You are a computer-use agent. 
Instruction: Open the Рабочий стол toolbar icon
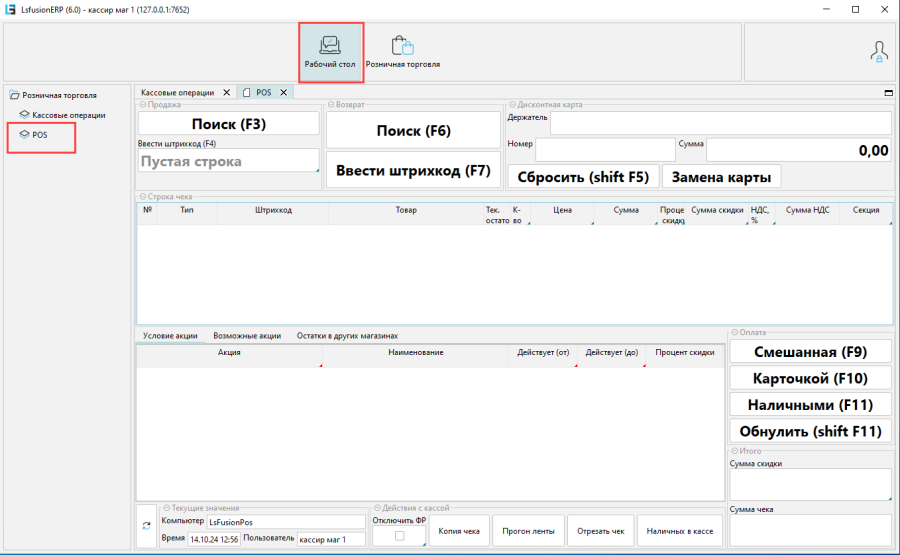330,52
